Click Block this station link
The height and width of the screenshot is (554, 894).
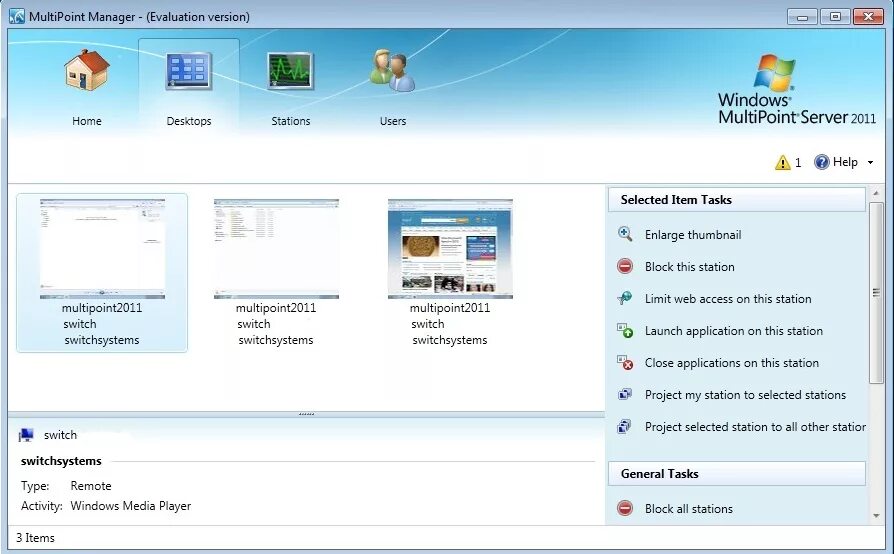coord(689,267)
